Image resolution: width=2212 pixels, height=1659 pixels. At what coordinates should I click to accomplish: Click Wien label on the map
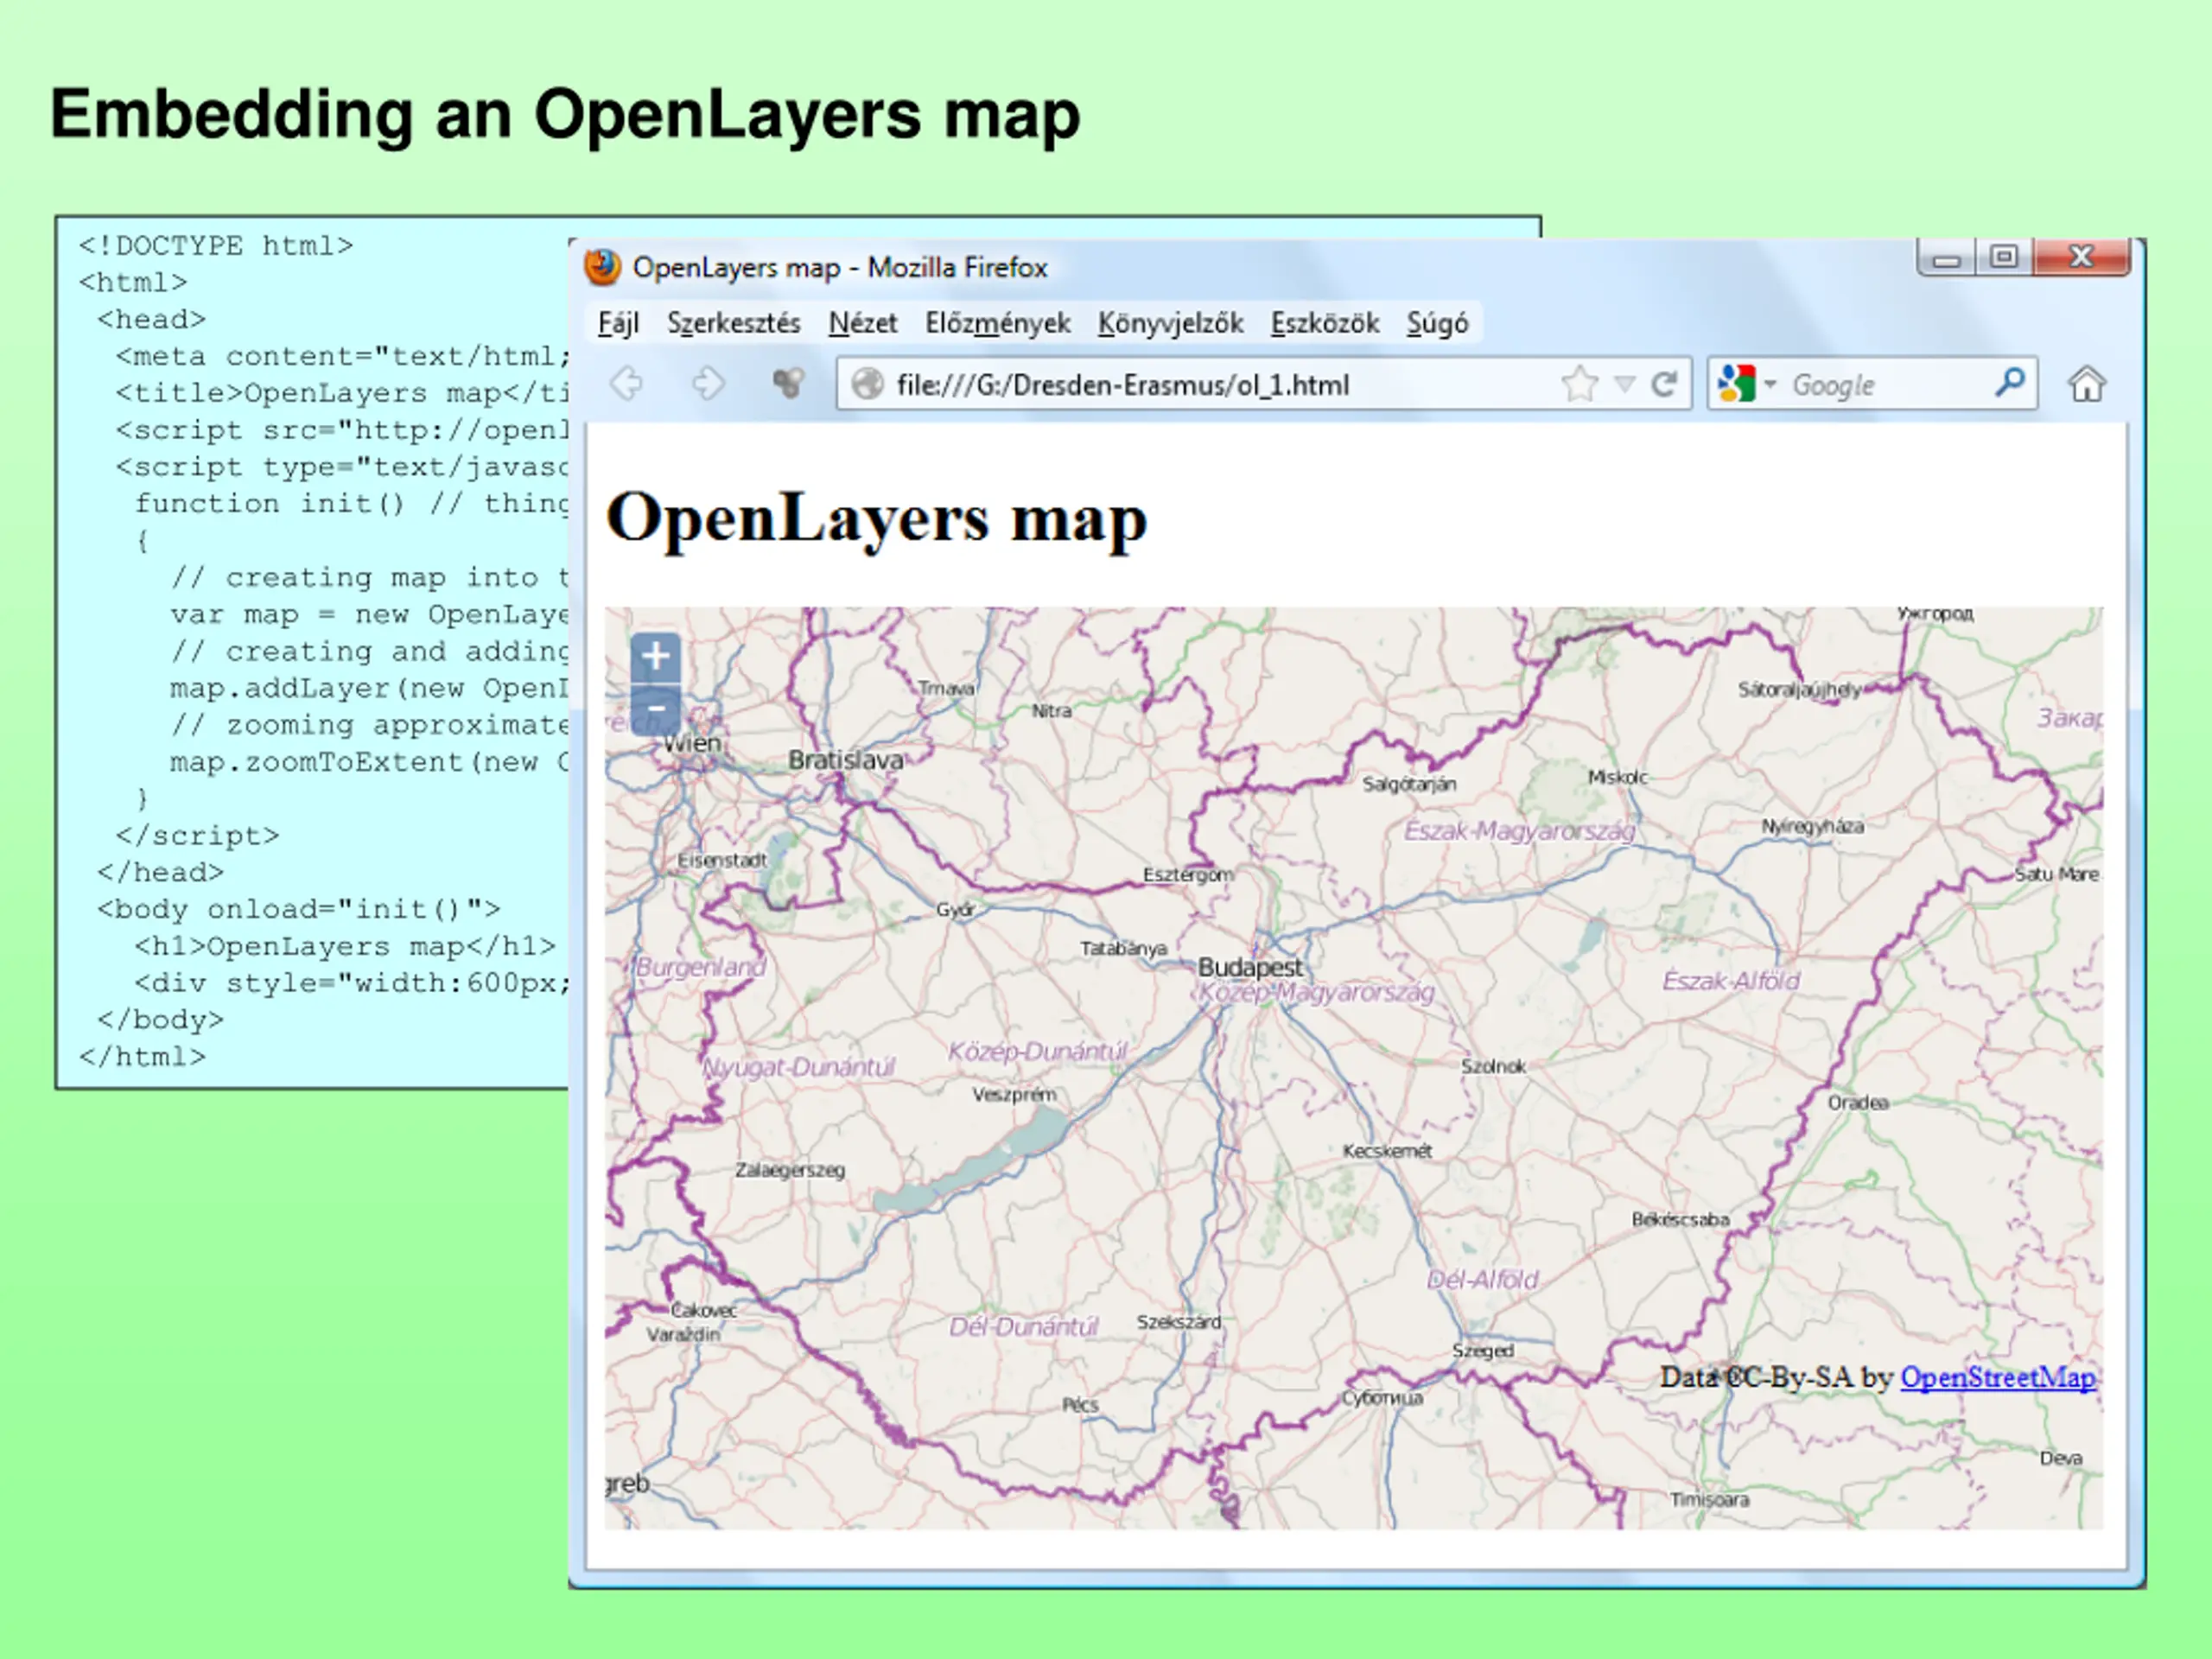pyautogui.click(x=691, y=743)
